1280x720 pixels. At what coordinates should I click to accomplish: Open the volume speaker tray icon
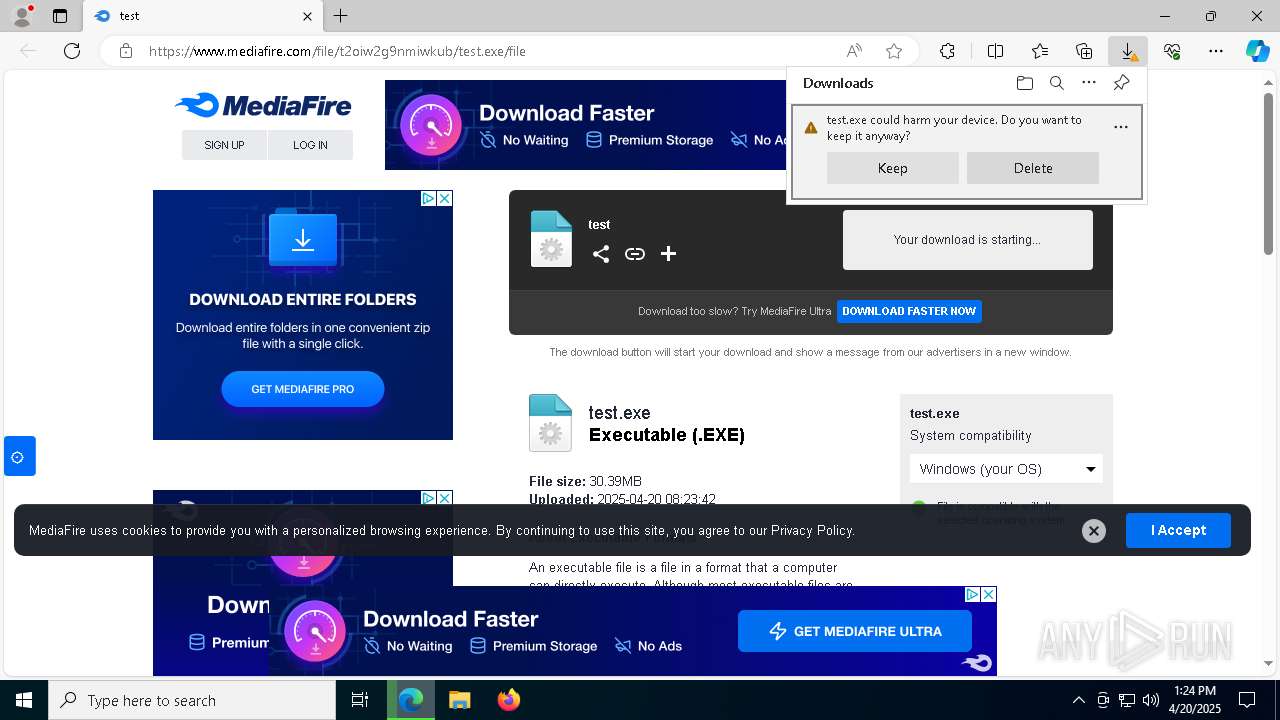pyautogui.click(x=1151, y=700)
